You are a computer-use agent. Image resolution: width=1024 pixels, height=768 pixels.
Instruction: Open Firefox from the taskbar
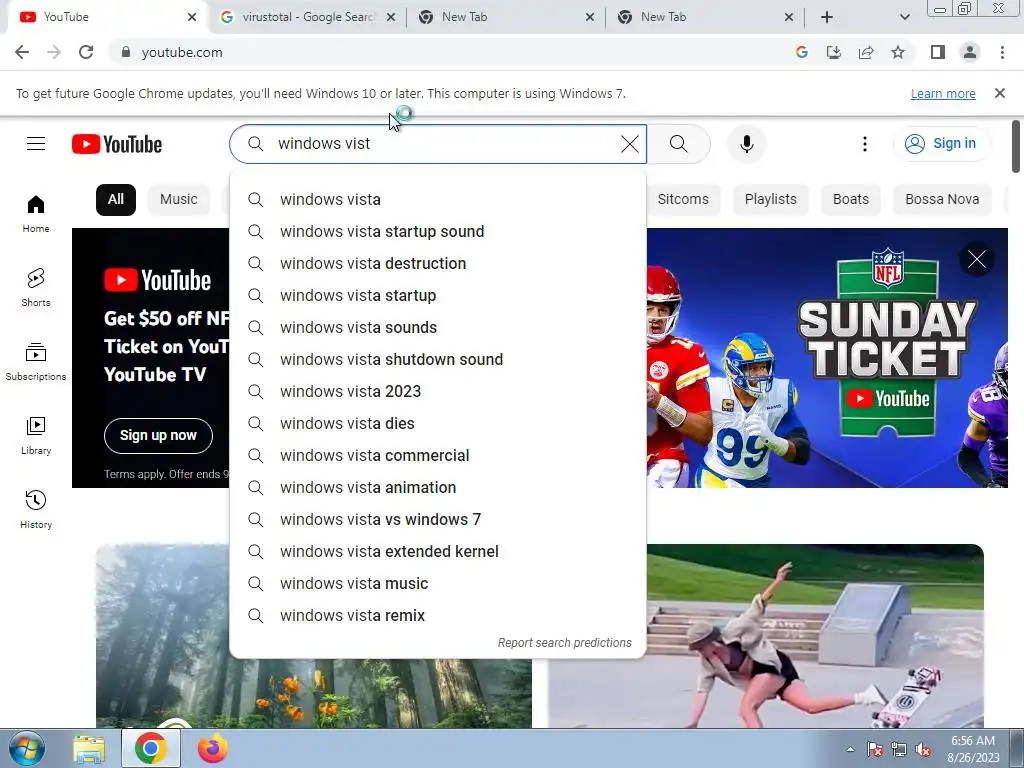[213, 748]
